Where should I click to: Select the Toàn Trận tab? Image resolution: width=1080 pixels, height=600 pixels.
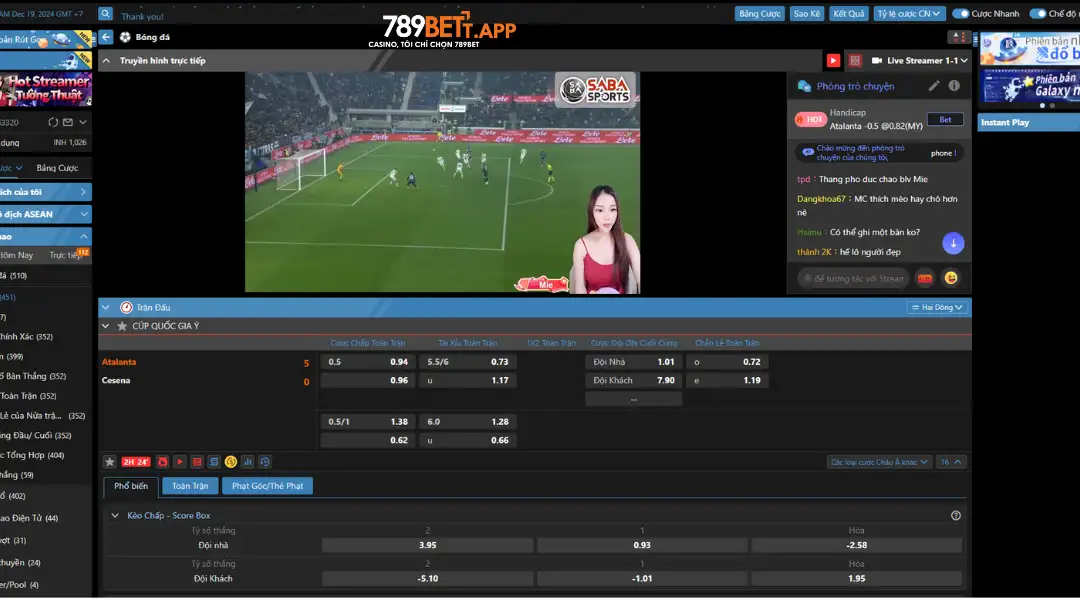[190, 486]
